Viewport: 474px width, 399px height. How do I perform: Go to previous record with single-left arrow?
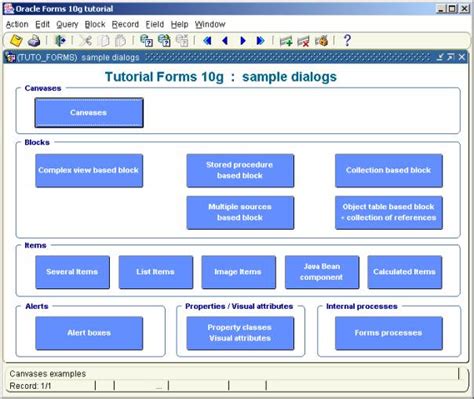[225, 41]
